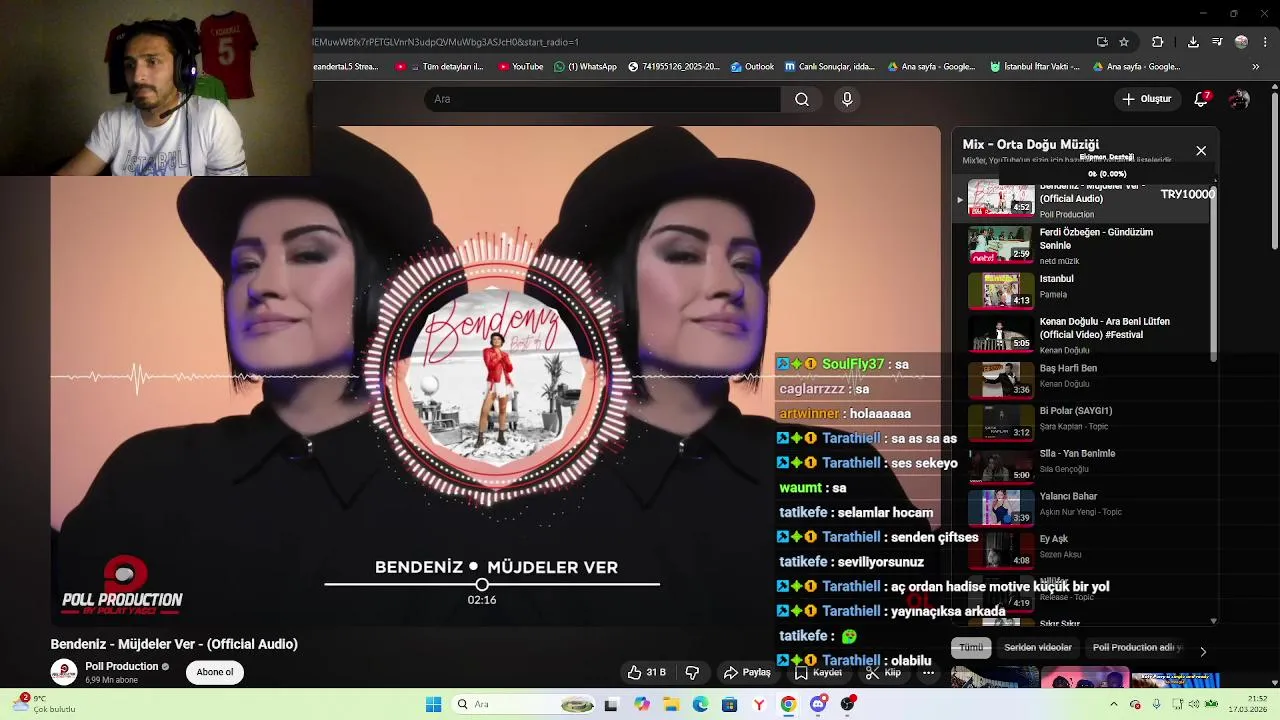Click Paylaş share button
The image size is (1280, 720).
(747, 672)
